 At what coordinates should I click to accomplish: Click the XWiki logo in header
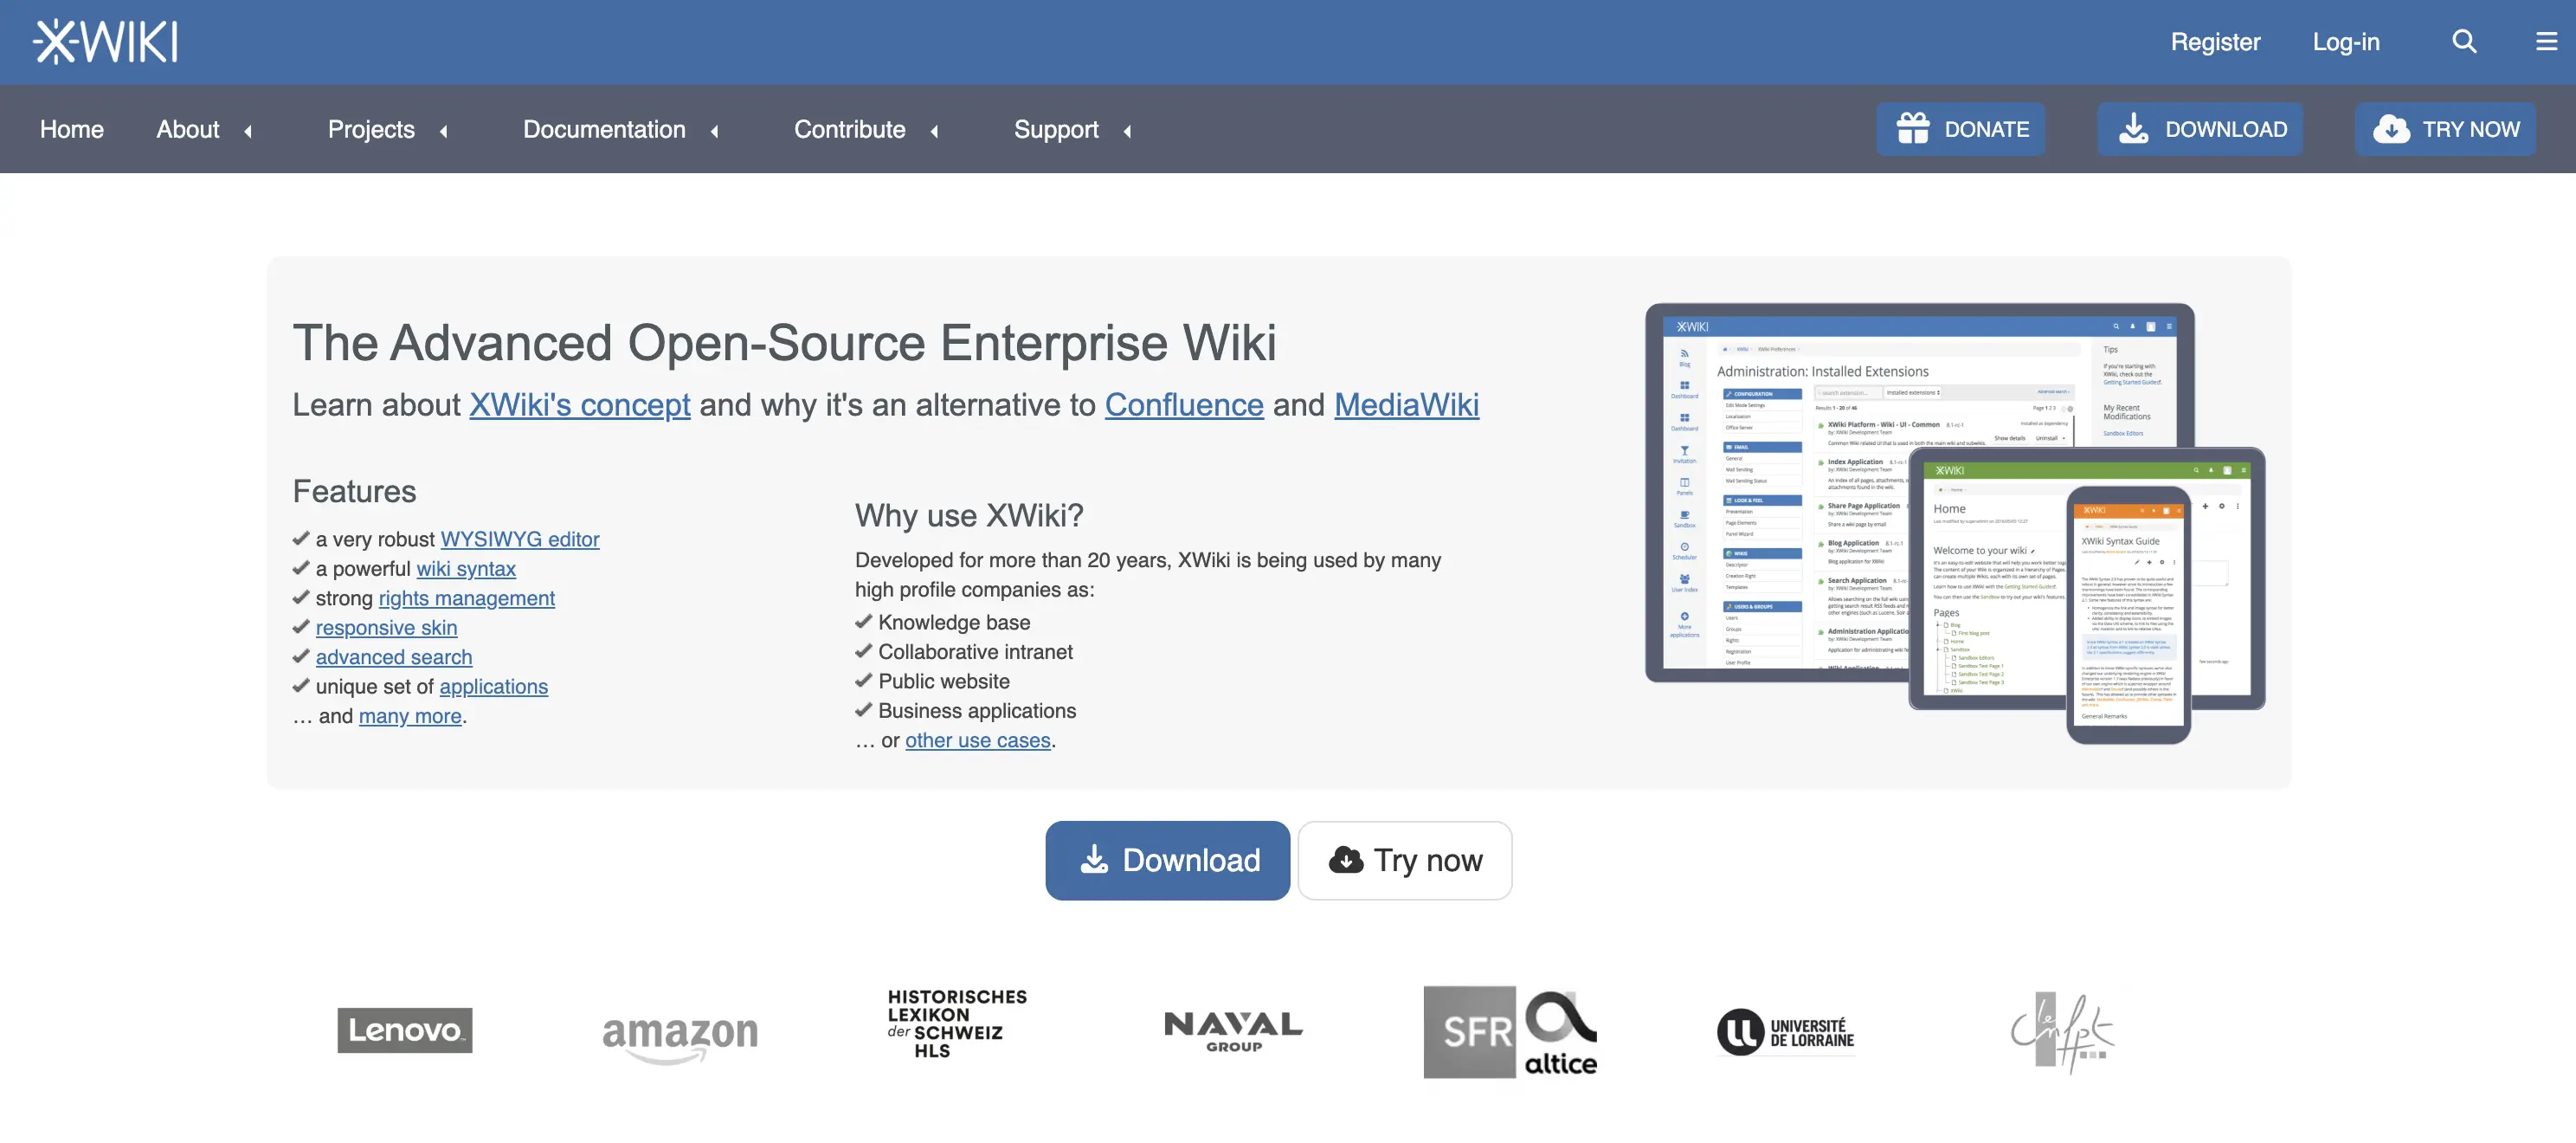point(105,42)
